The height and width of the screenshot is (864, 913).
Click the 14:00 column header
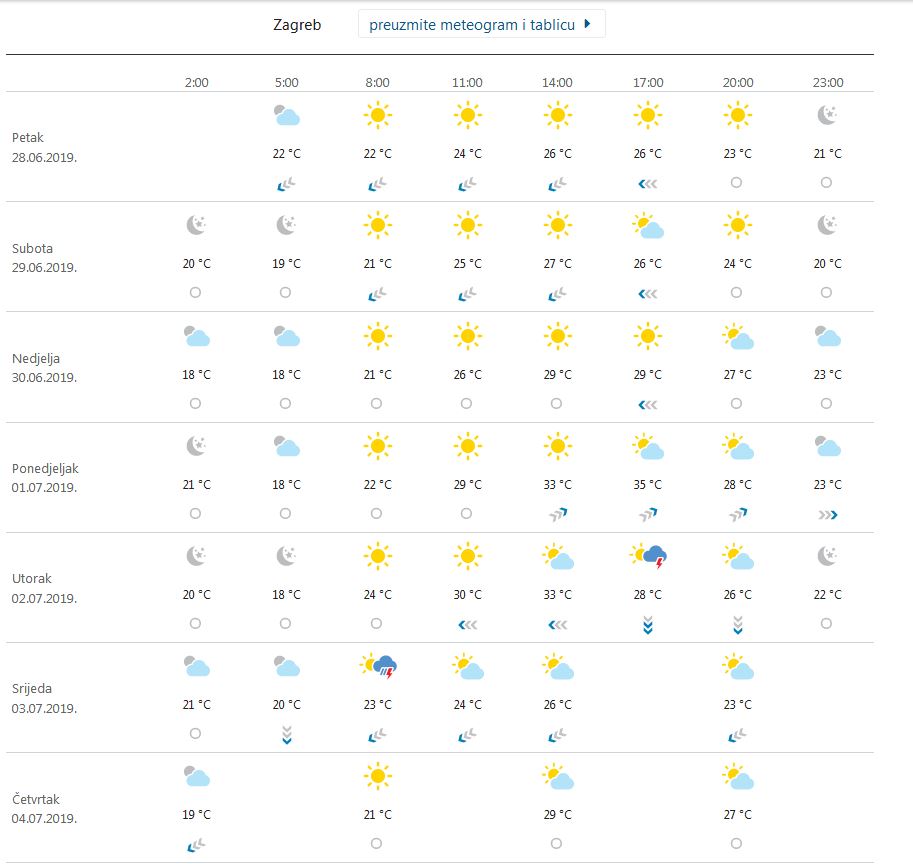(557, 82)
